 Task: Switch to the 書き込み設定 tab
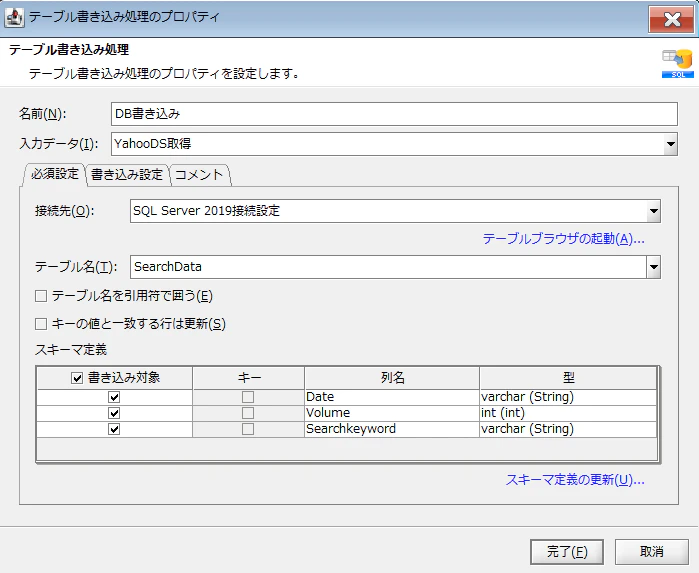[127, 174]
